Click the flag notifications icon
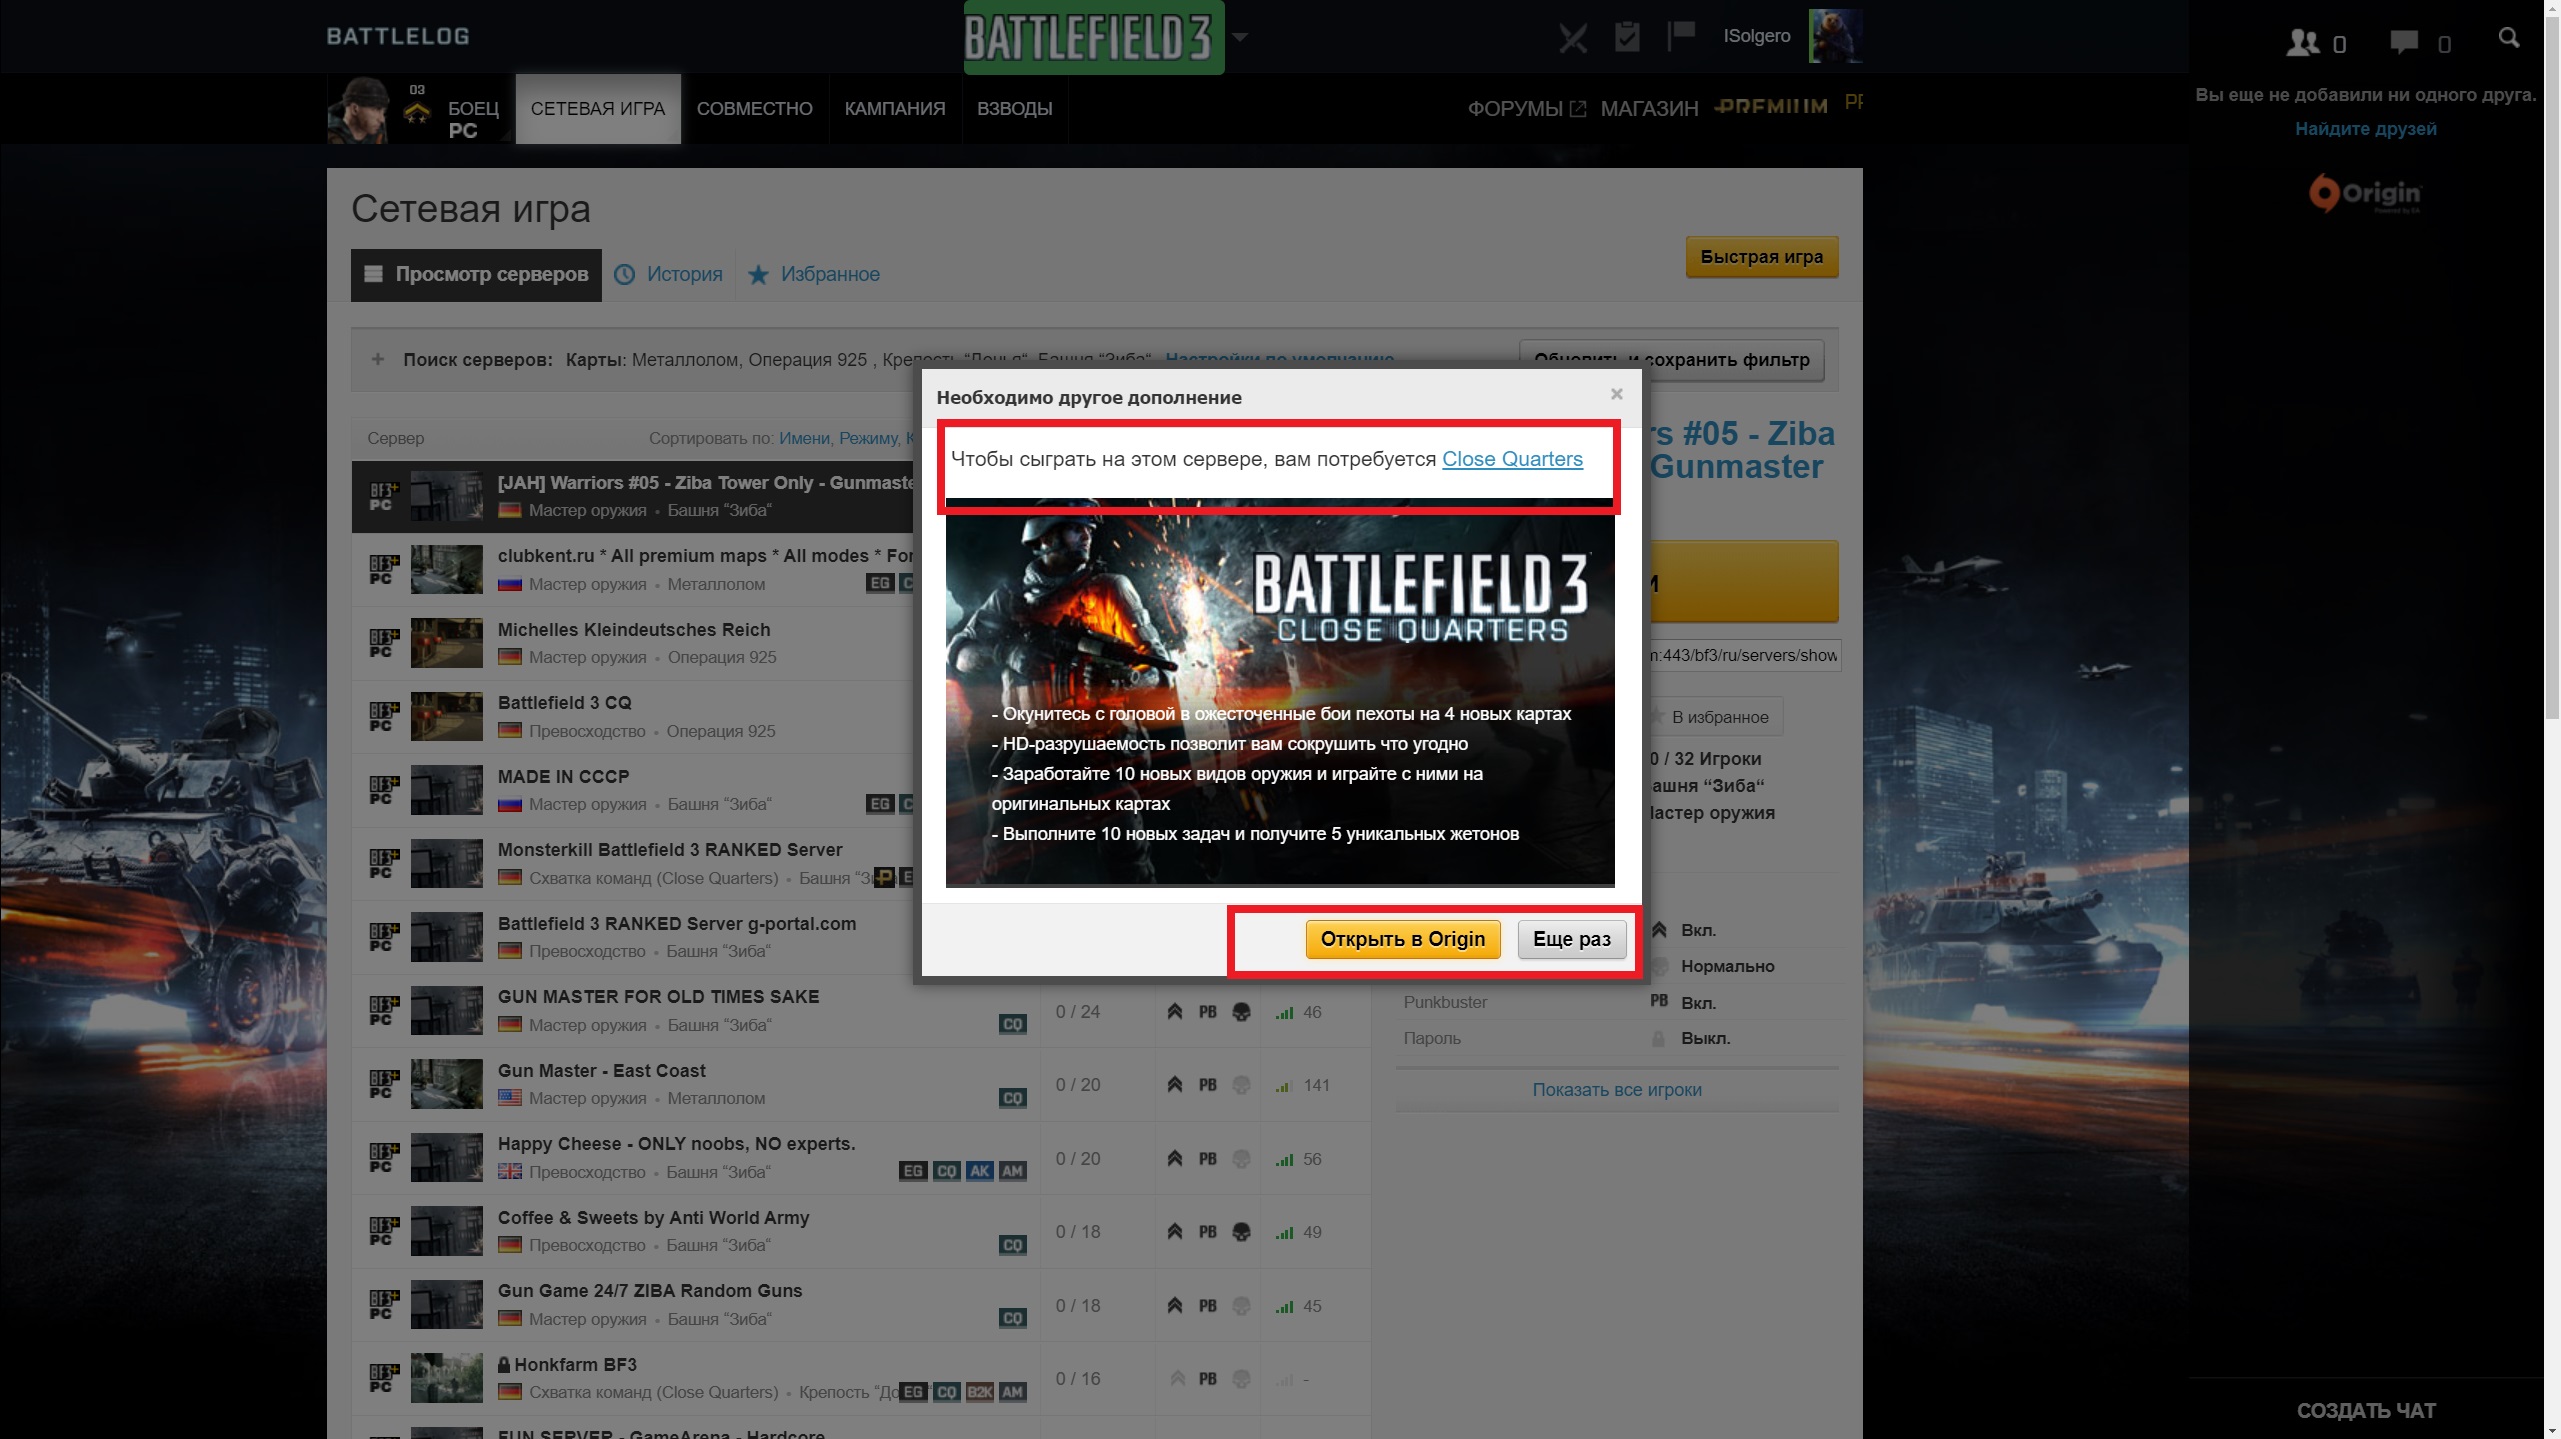2561x1439 pixels. [x=1681, y=35]
